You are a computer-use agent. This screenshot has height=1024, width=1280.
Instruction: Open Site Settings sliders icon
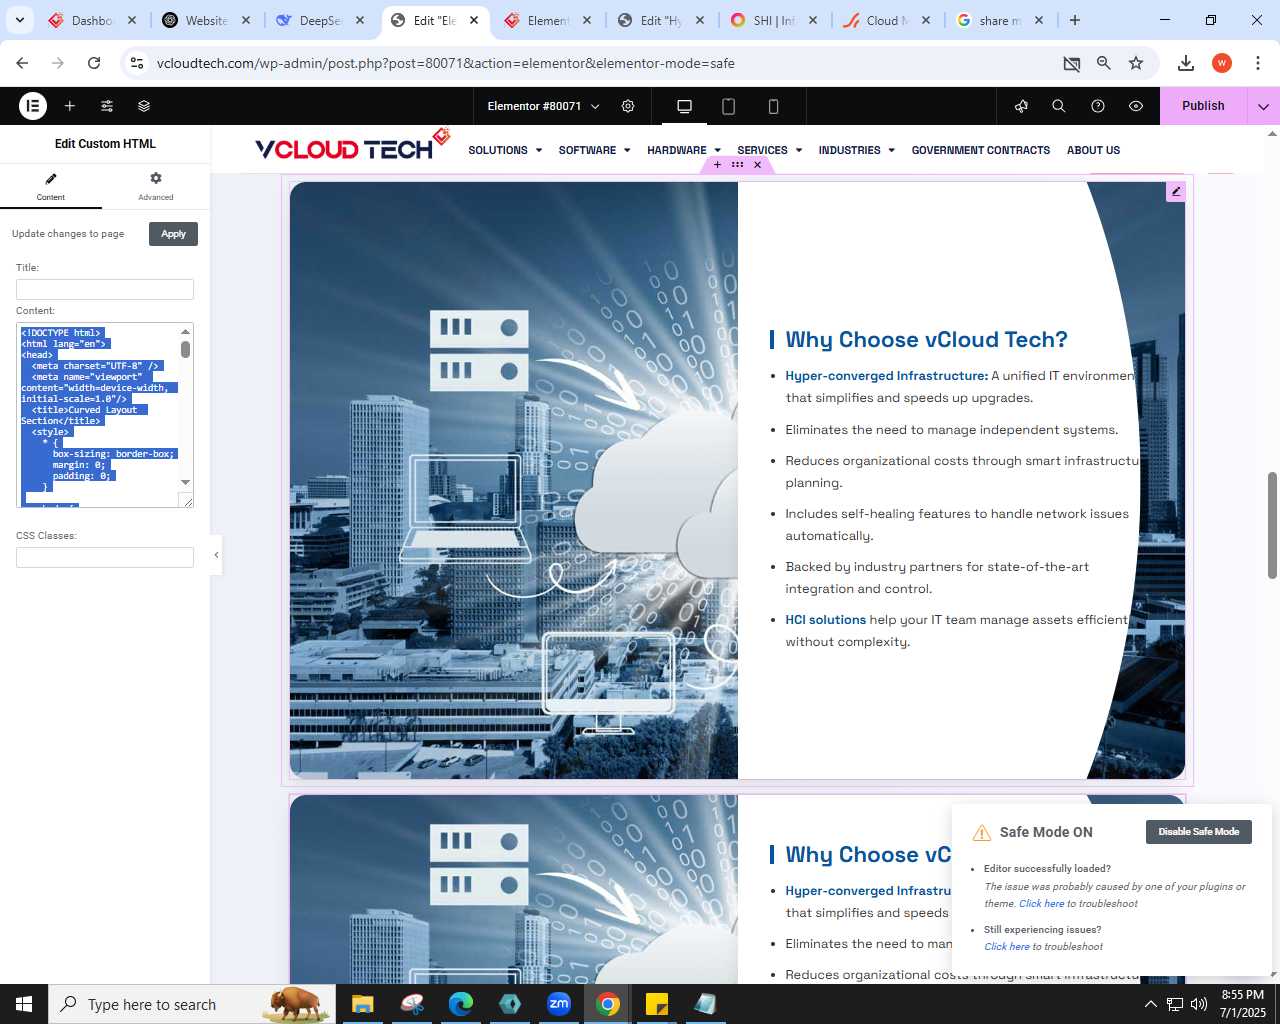[107, 106]
